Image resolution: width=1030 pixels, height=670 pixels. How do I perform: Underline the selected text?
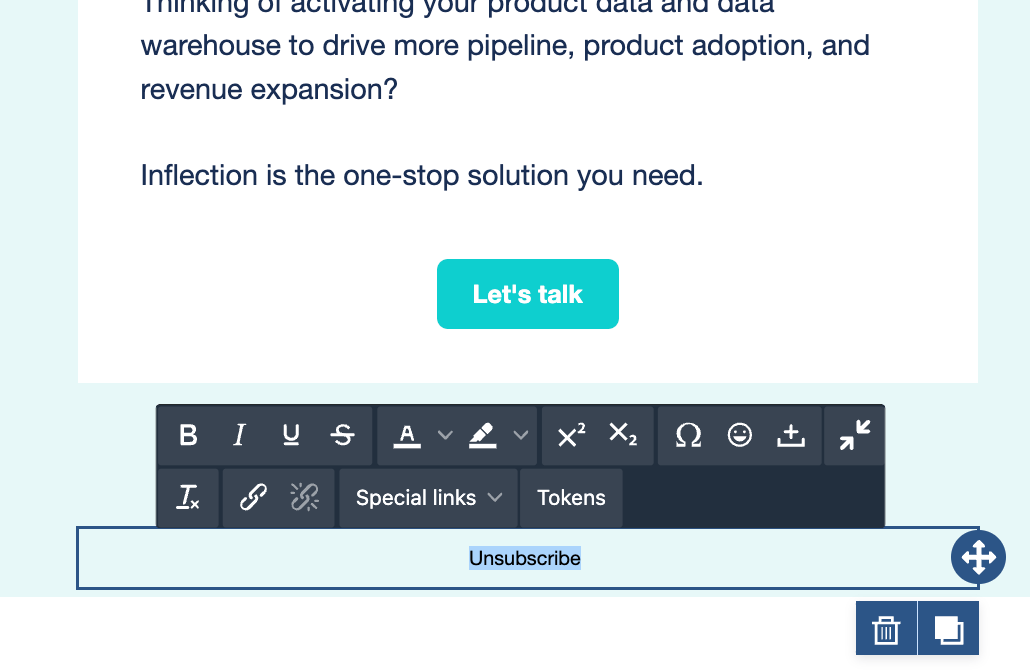[x=291, y=435]
